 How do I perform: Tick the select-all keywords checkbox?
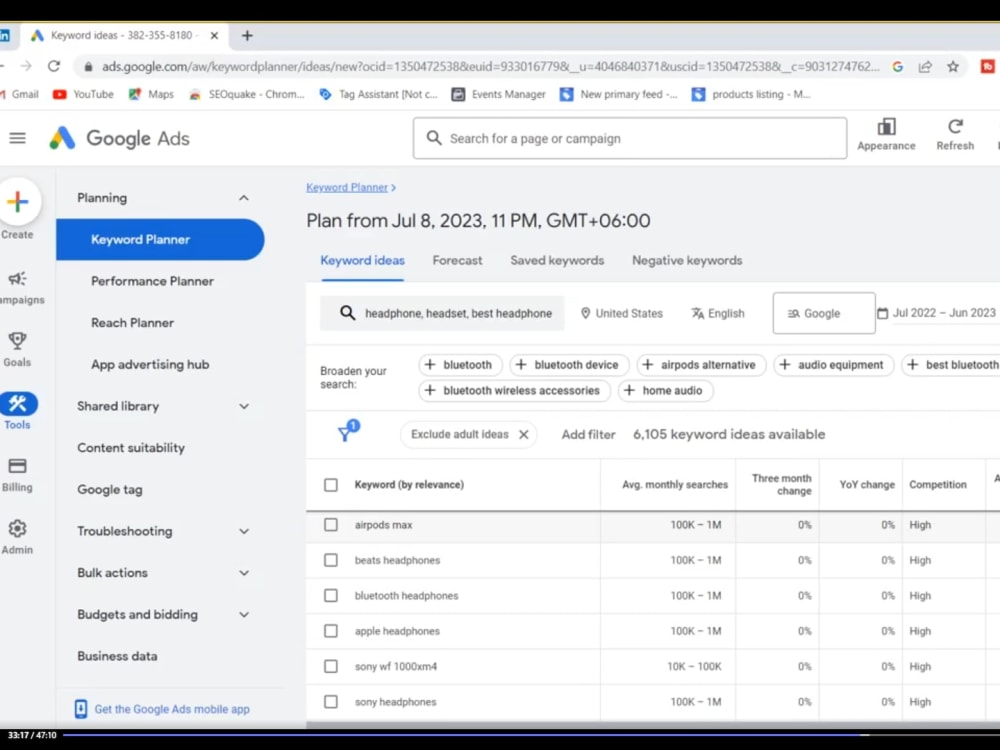(x=330, y=485)
